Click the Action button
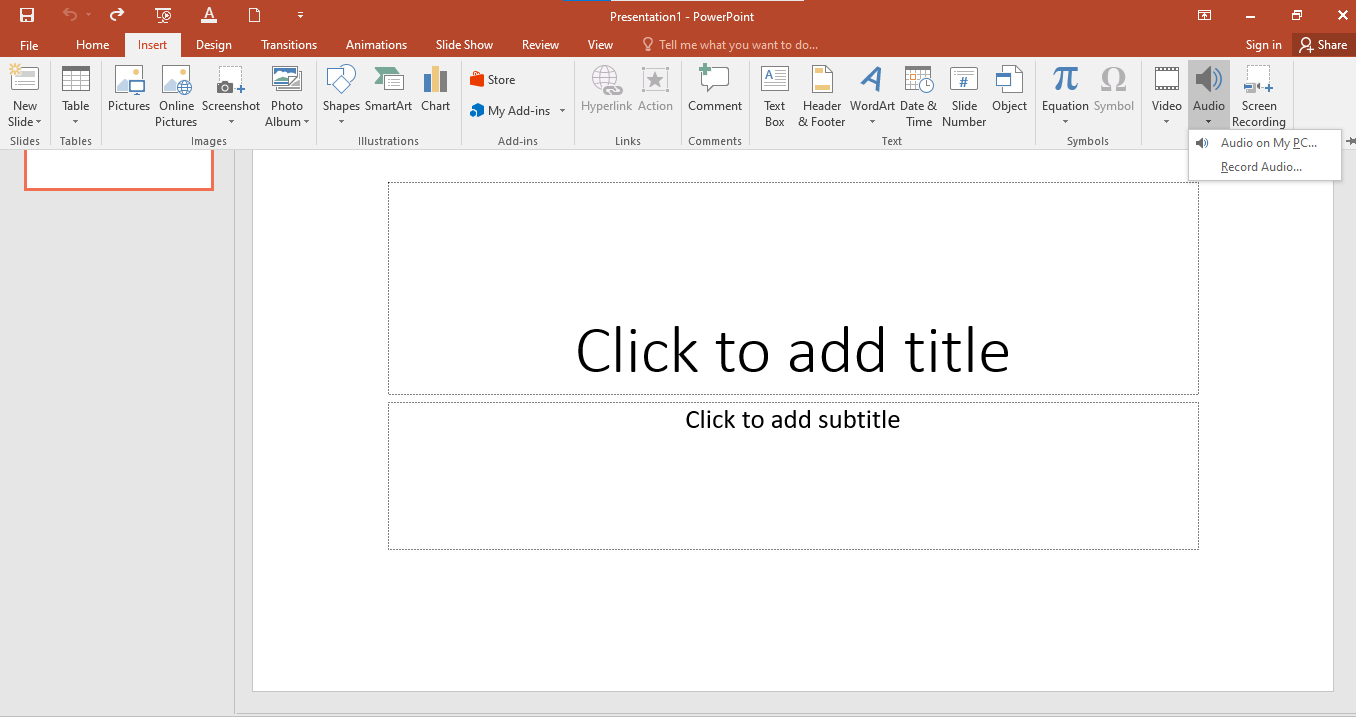The width and height of the screenshot is (1356, 717). (655, 90)
